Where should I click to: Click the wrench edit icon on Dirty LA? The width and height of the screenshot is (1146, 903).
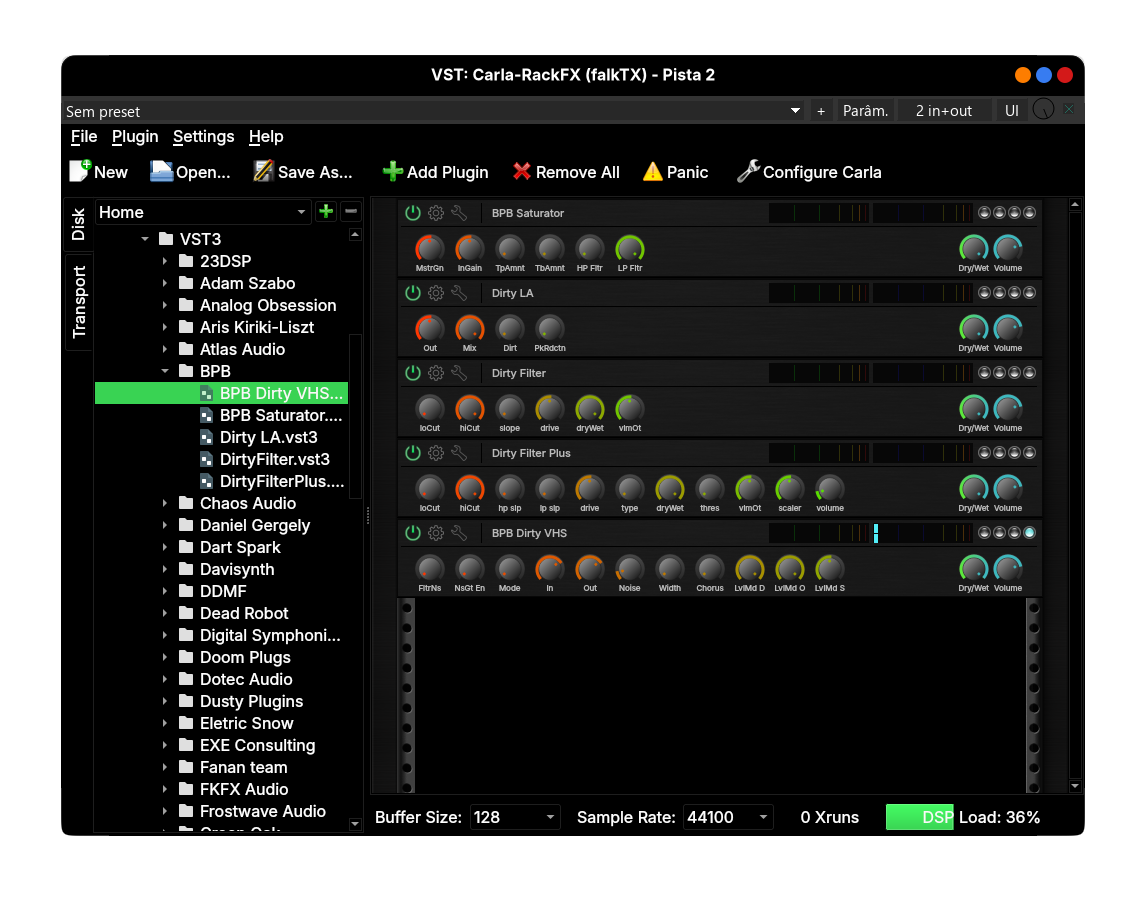pos(459,293)
